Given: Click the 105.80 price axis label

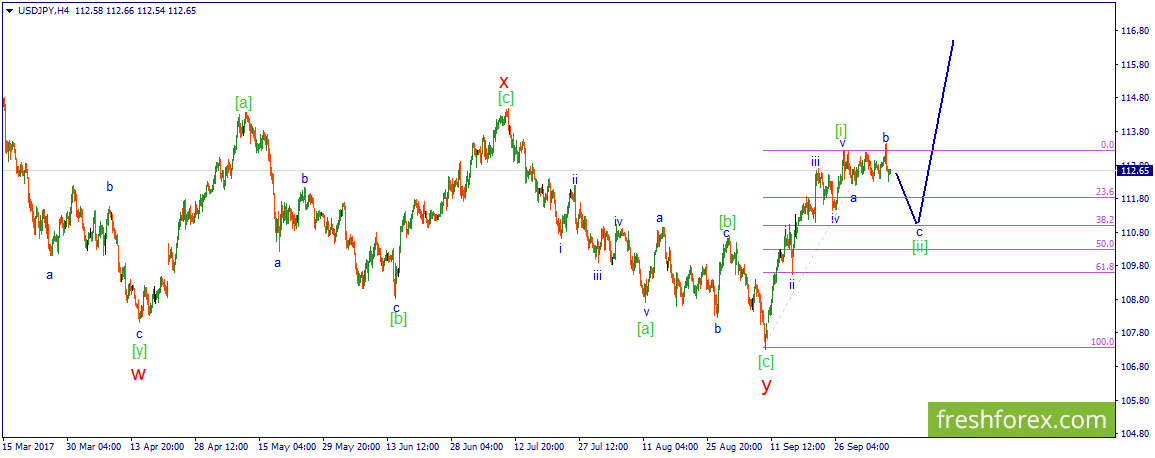Looking at the screenshot, I should (x=1134, y=401).
